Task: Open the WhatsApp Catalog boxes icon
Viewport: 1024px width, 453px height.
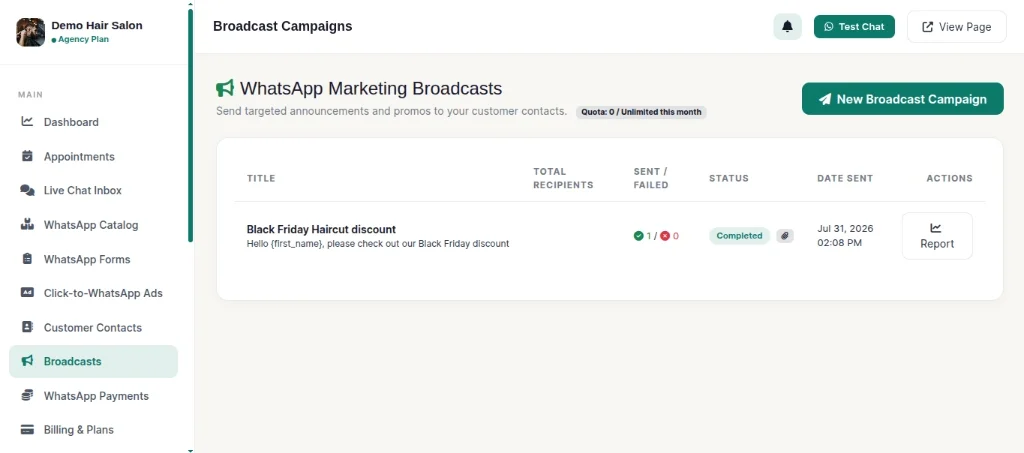Action: (x=27, y=225)
